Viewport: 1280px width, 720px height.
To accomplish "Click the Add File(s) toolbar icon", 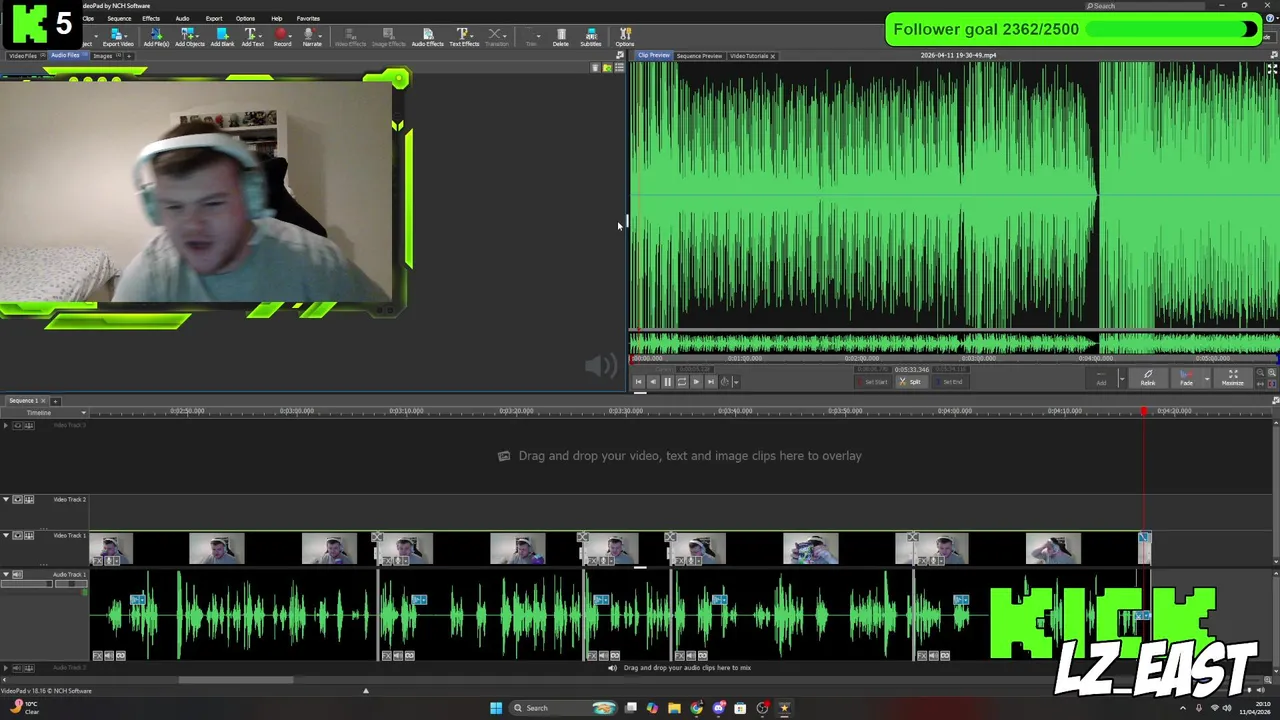I will 156,38.
